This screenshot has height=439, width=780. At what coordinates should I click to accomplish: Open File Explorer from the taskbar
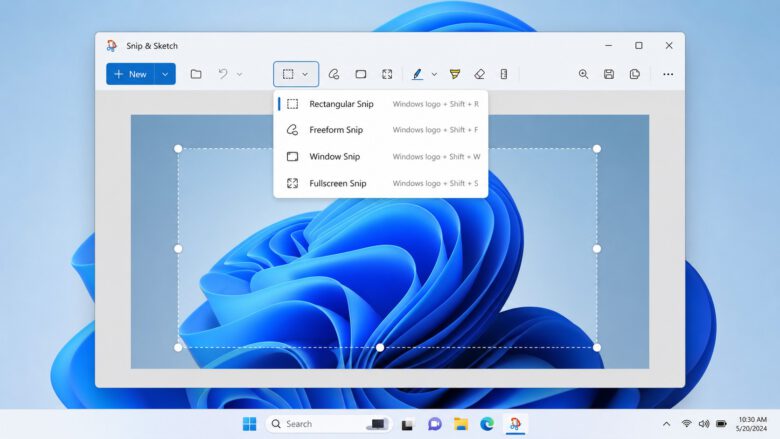[x=461, y=424]
